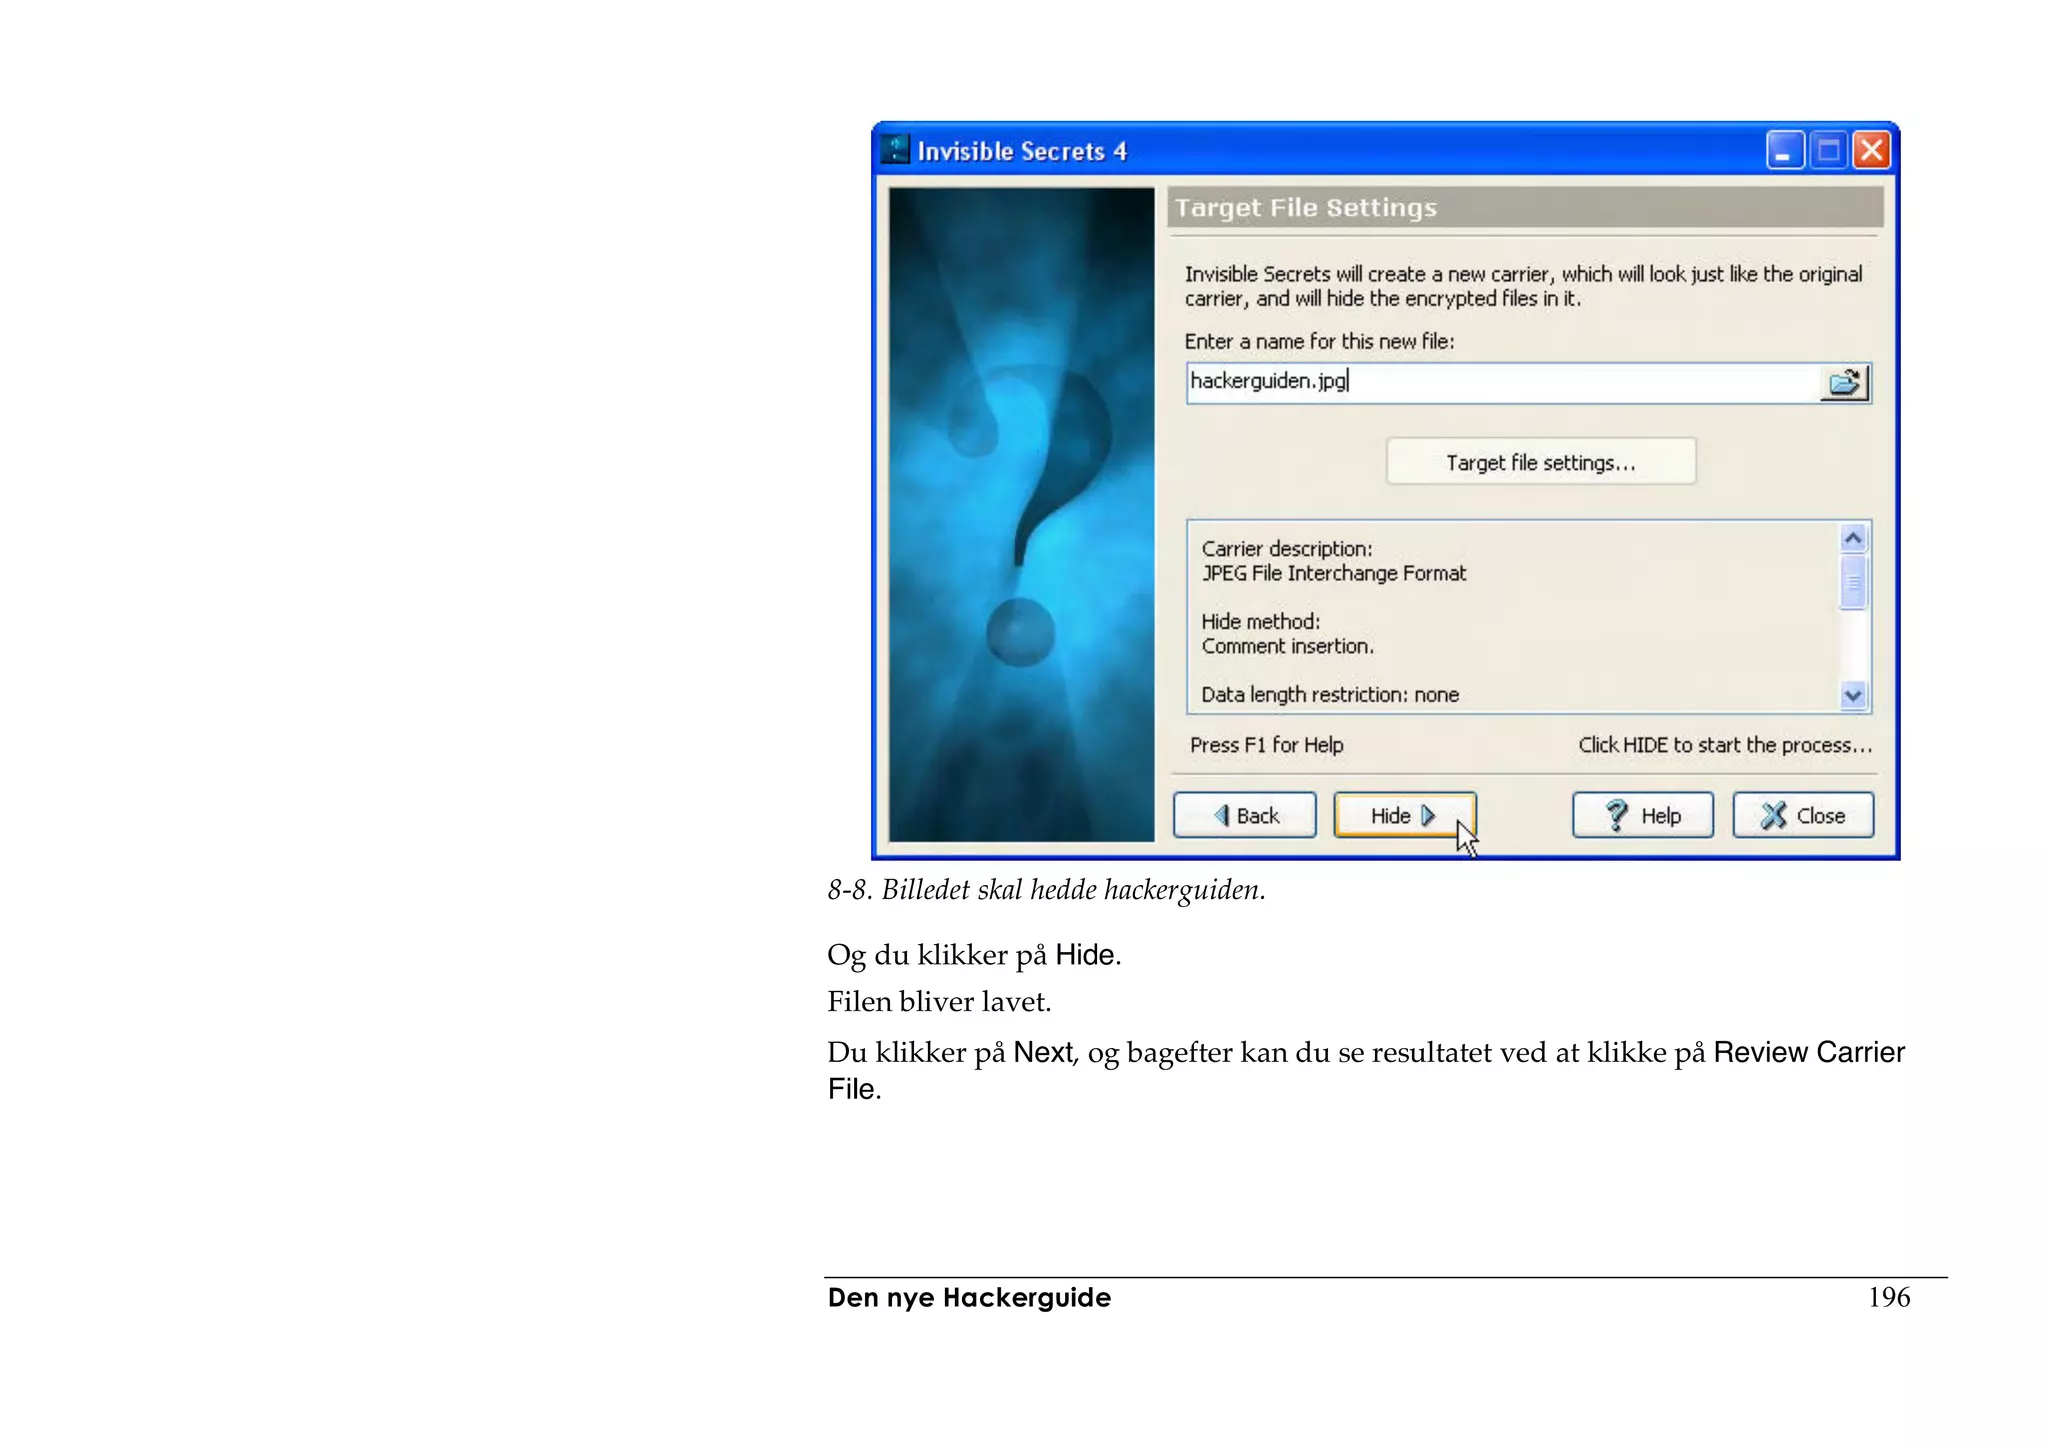Click the Close button with X icon
The width and height of the screenshot is (2048, 1448).
[1803, 815]
